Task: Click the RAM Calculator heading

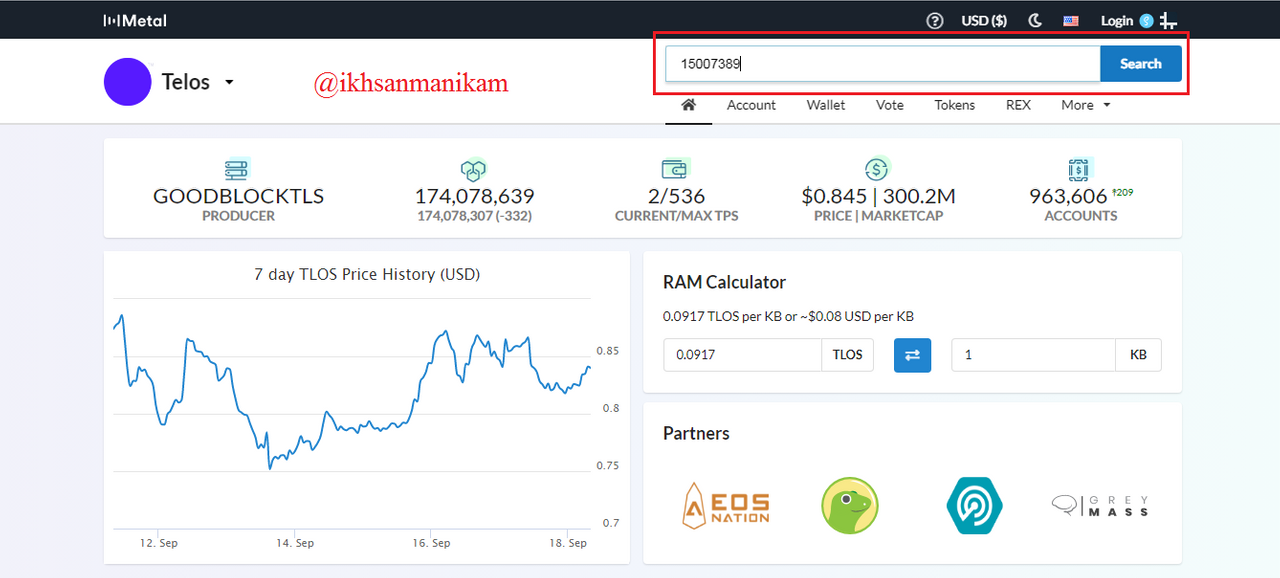Action: pyautogui.click(x=724, y=282)
